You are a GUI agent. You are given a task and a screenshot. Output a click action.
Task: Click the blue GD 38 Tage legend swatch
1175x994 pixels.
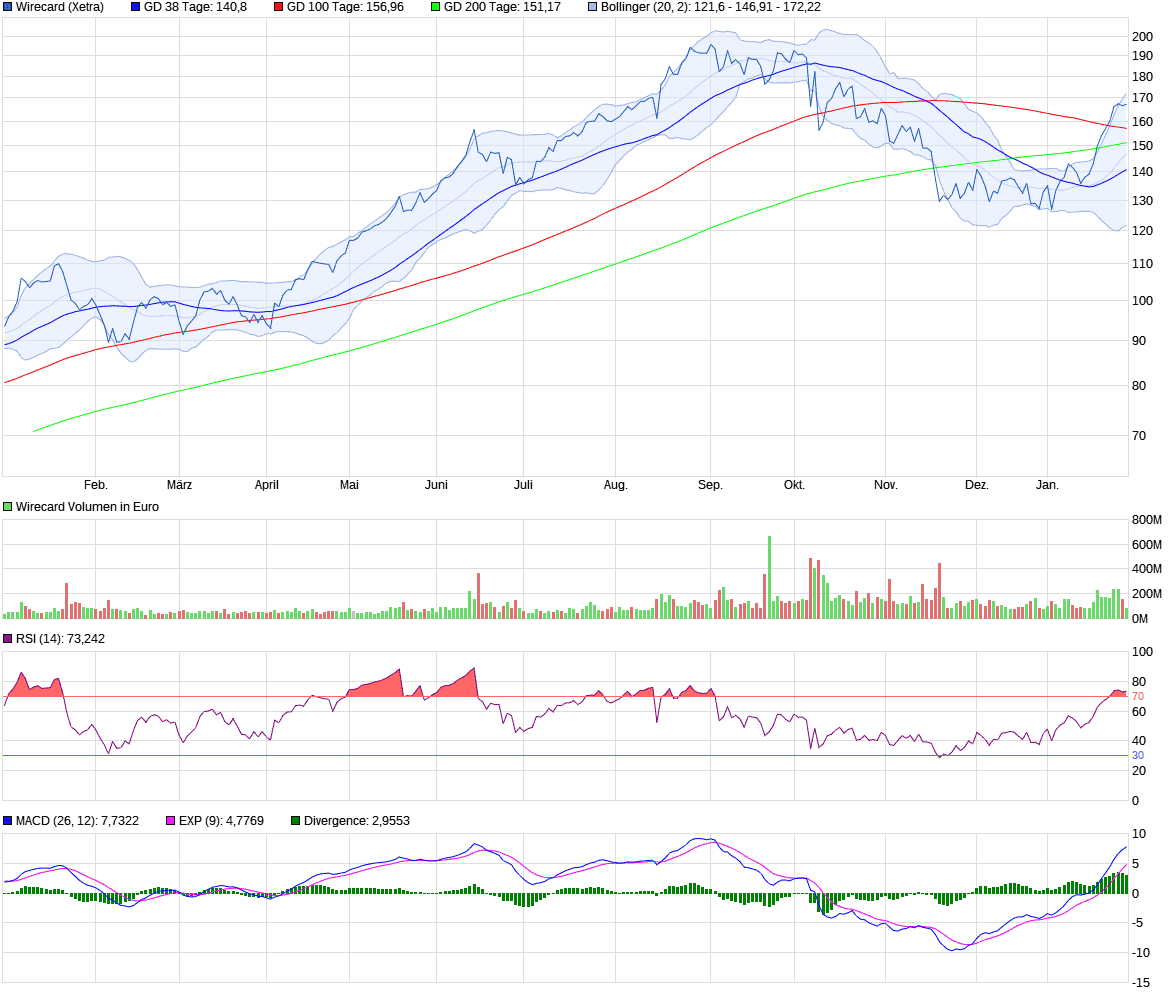tap(136, 7)
